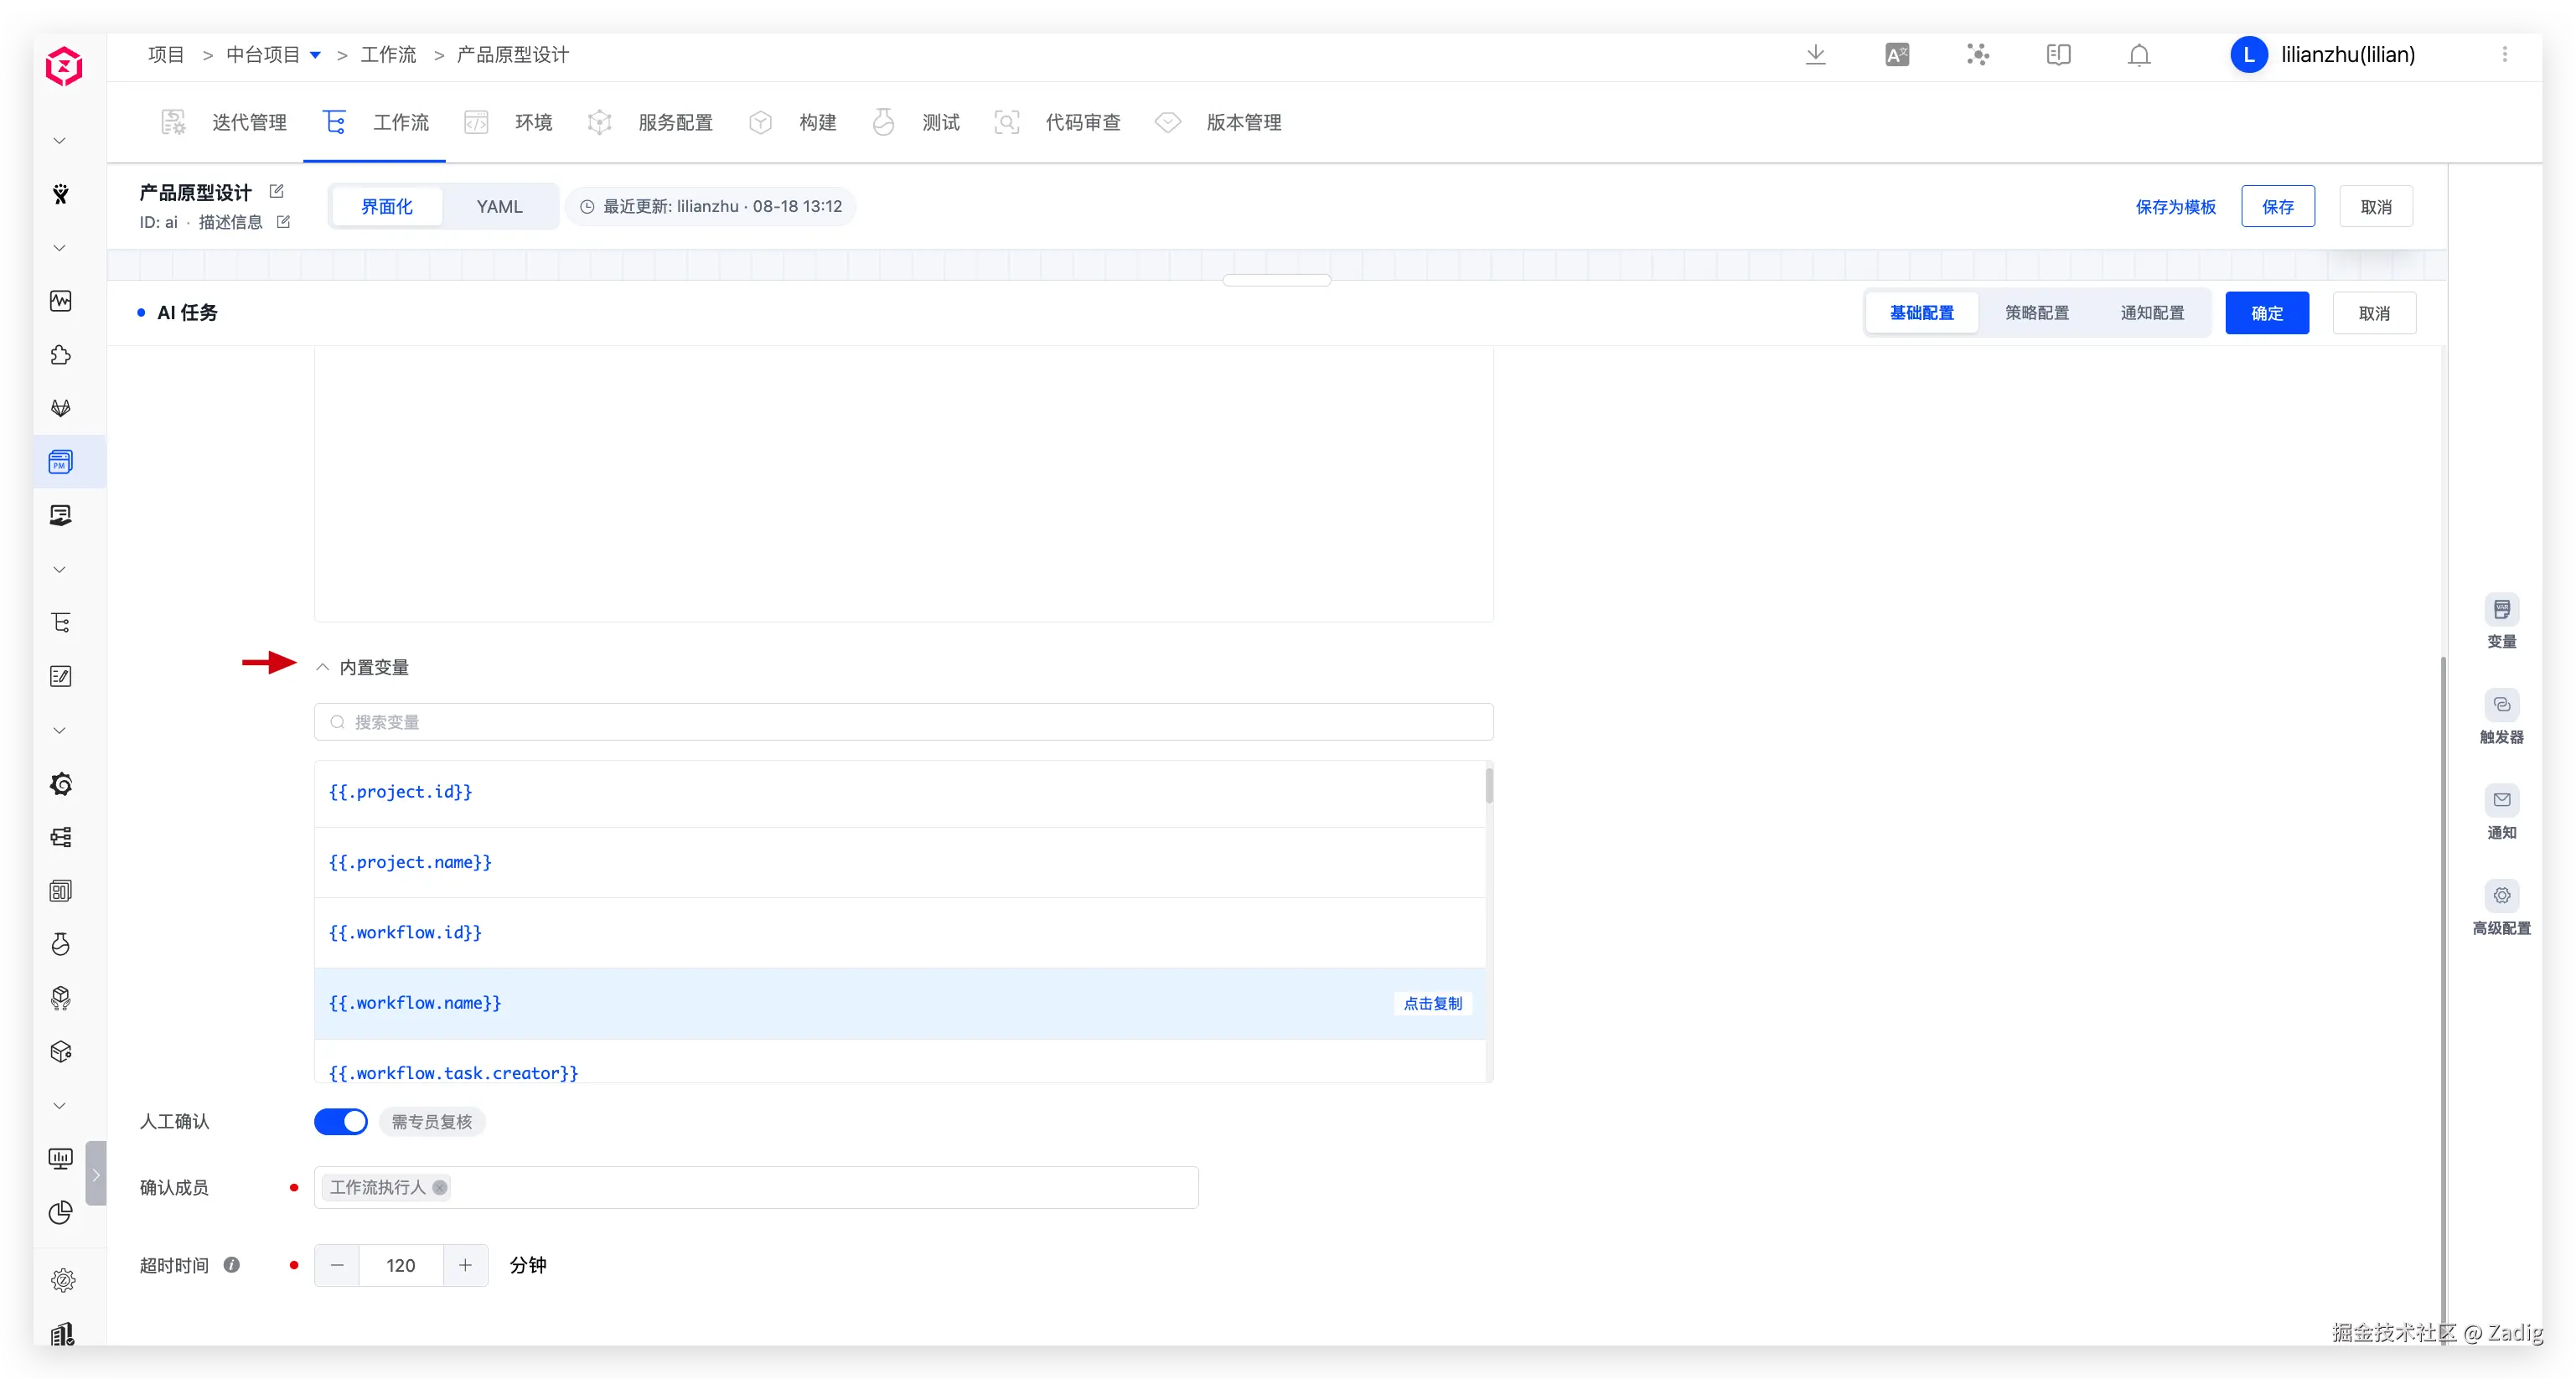Click the sidebar test flask icon

point(61,944)
